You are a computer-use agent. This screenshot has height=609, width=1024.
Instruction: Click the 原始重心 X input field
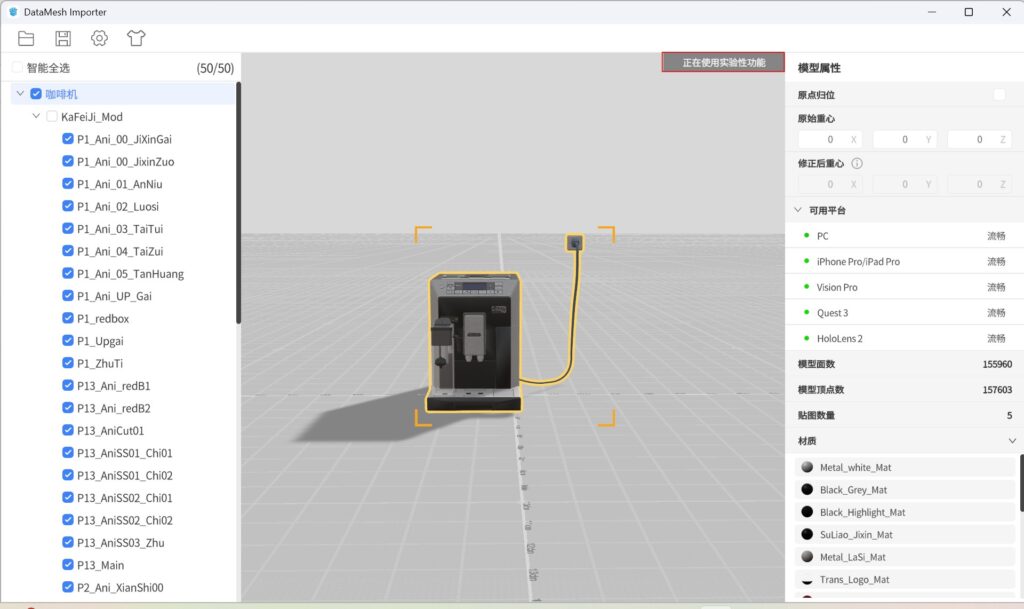pos(822,140)
